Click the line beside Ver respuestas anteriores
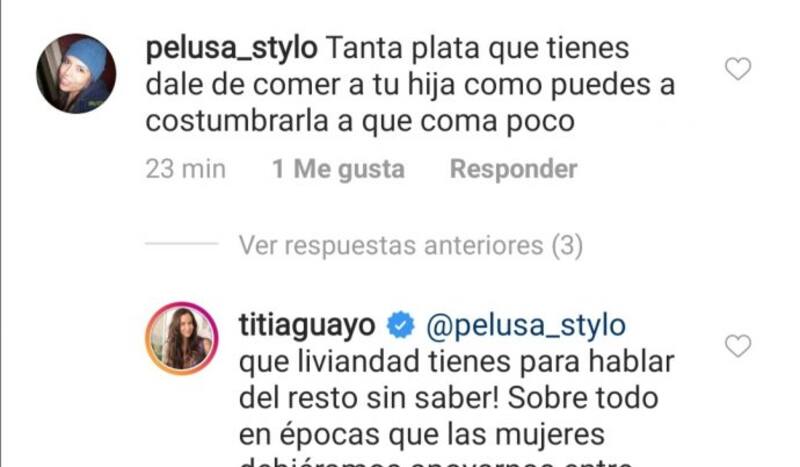 182,243
